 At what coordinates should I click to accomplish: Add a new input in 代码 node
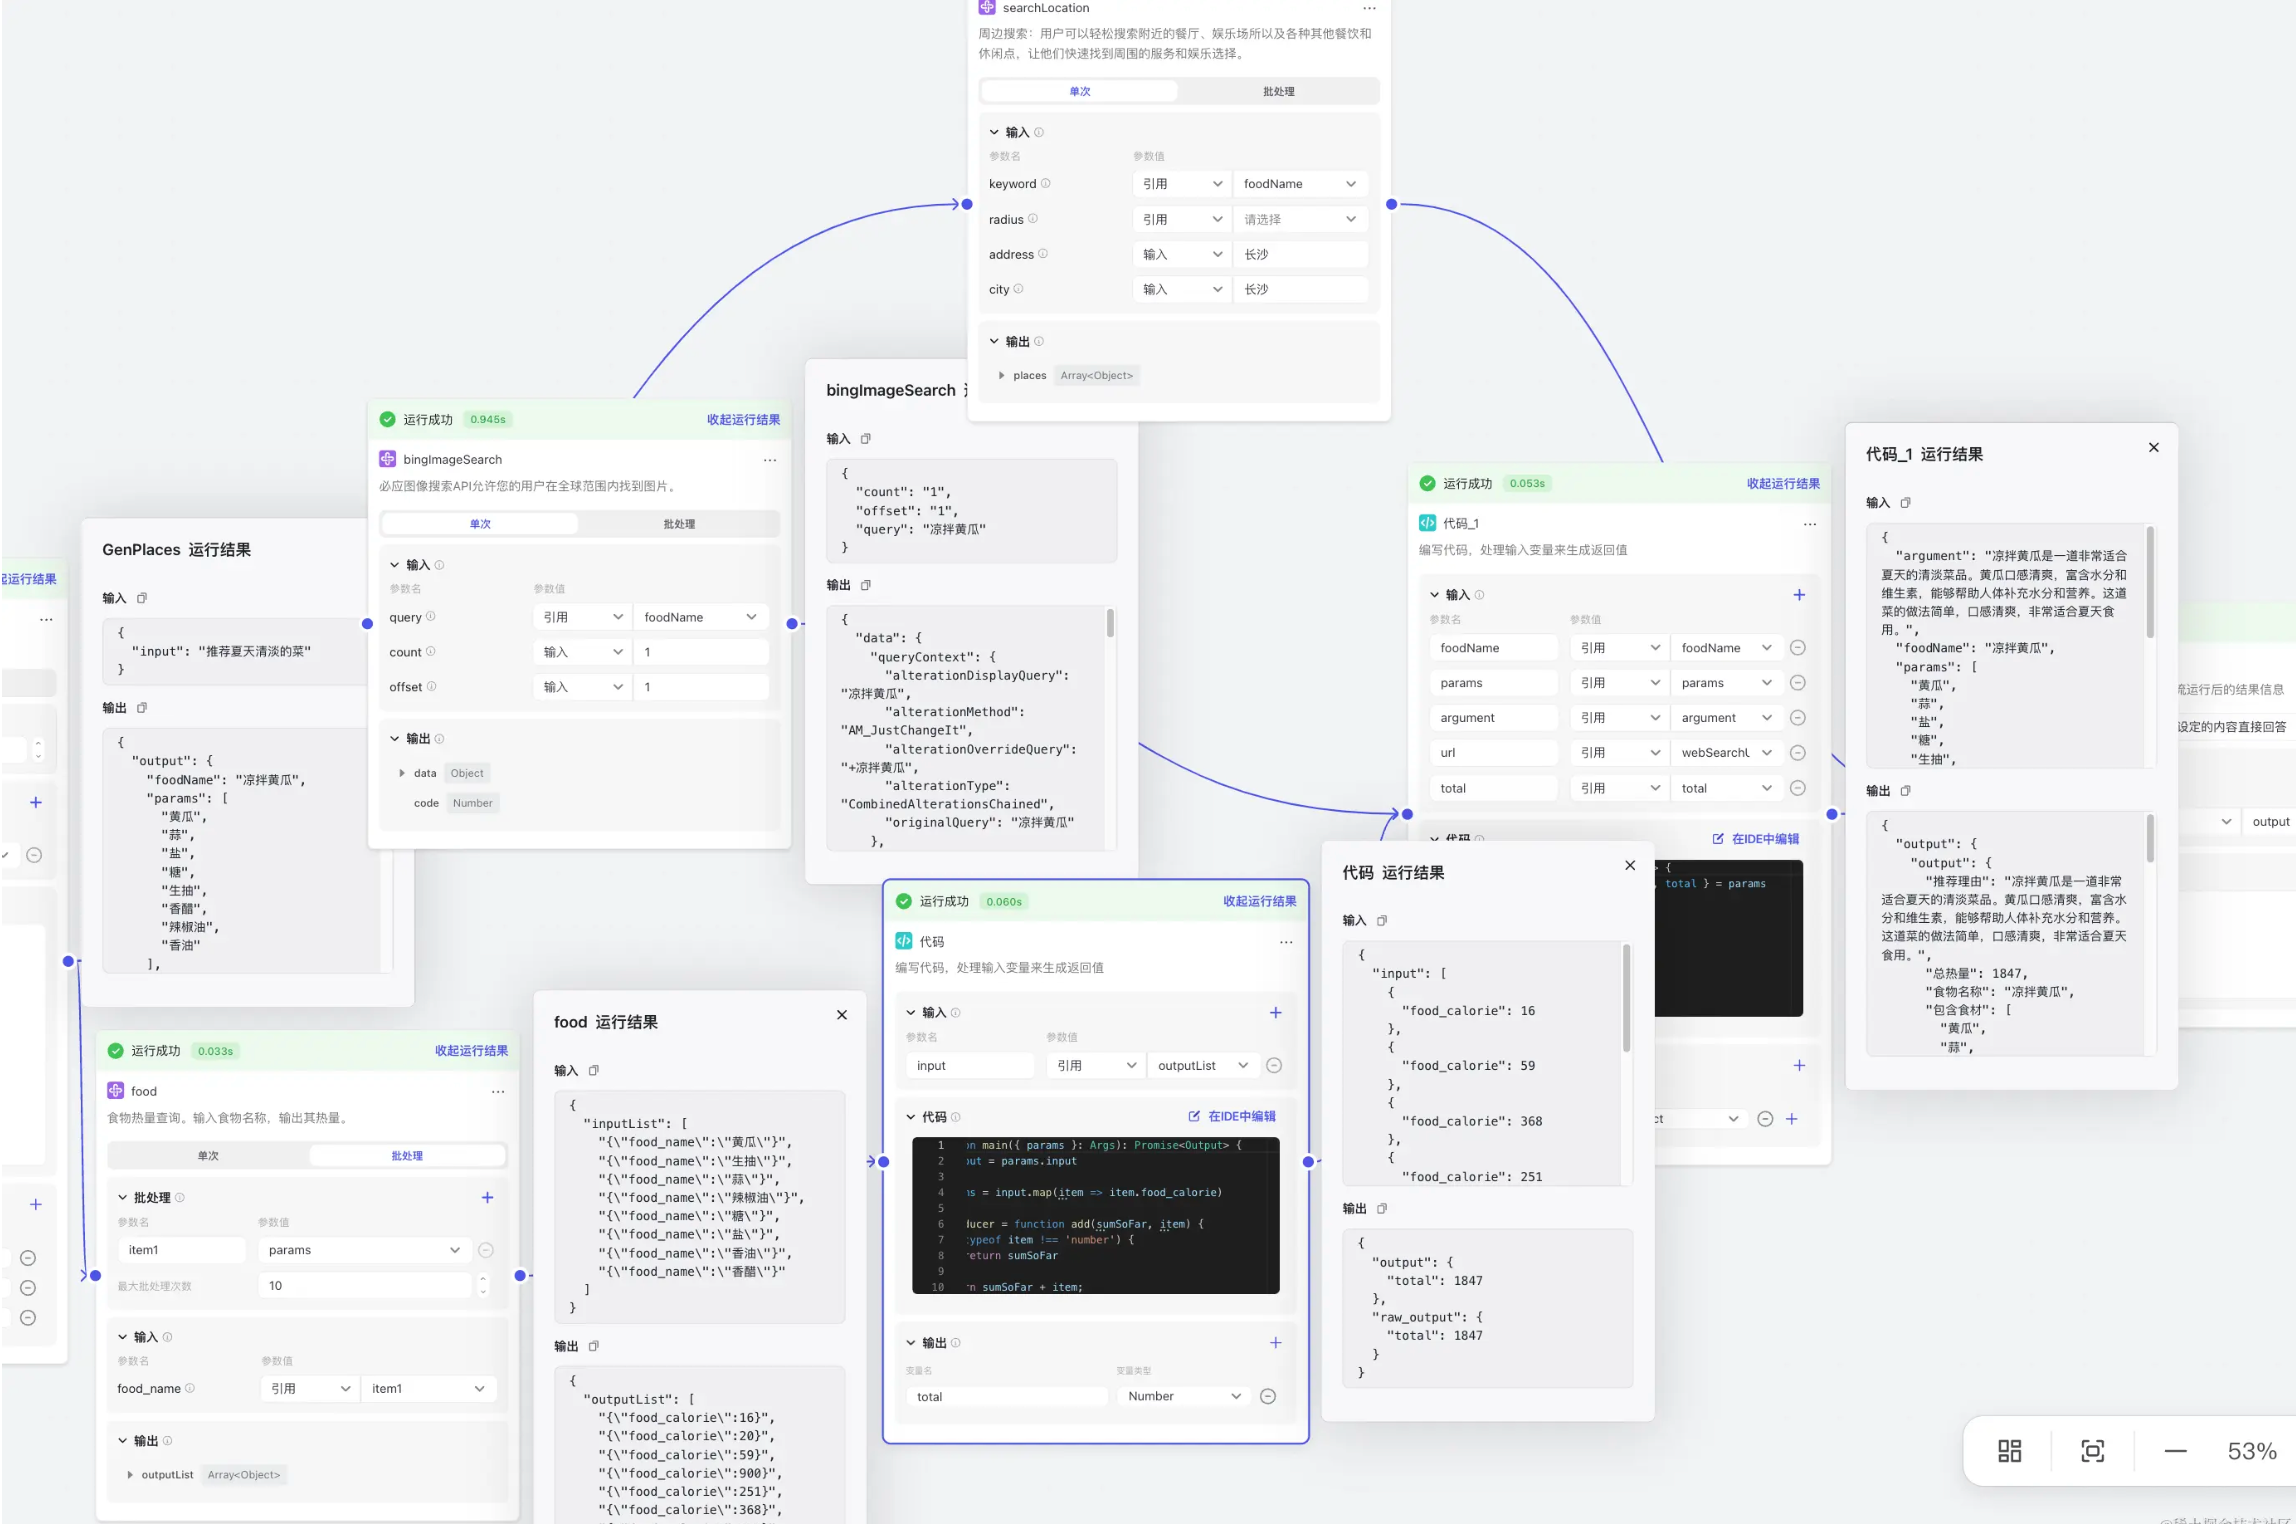[x=1275, y=1013]
